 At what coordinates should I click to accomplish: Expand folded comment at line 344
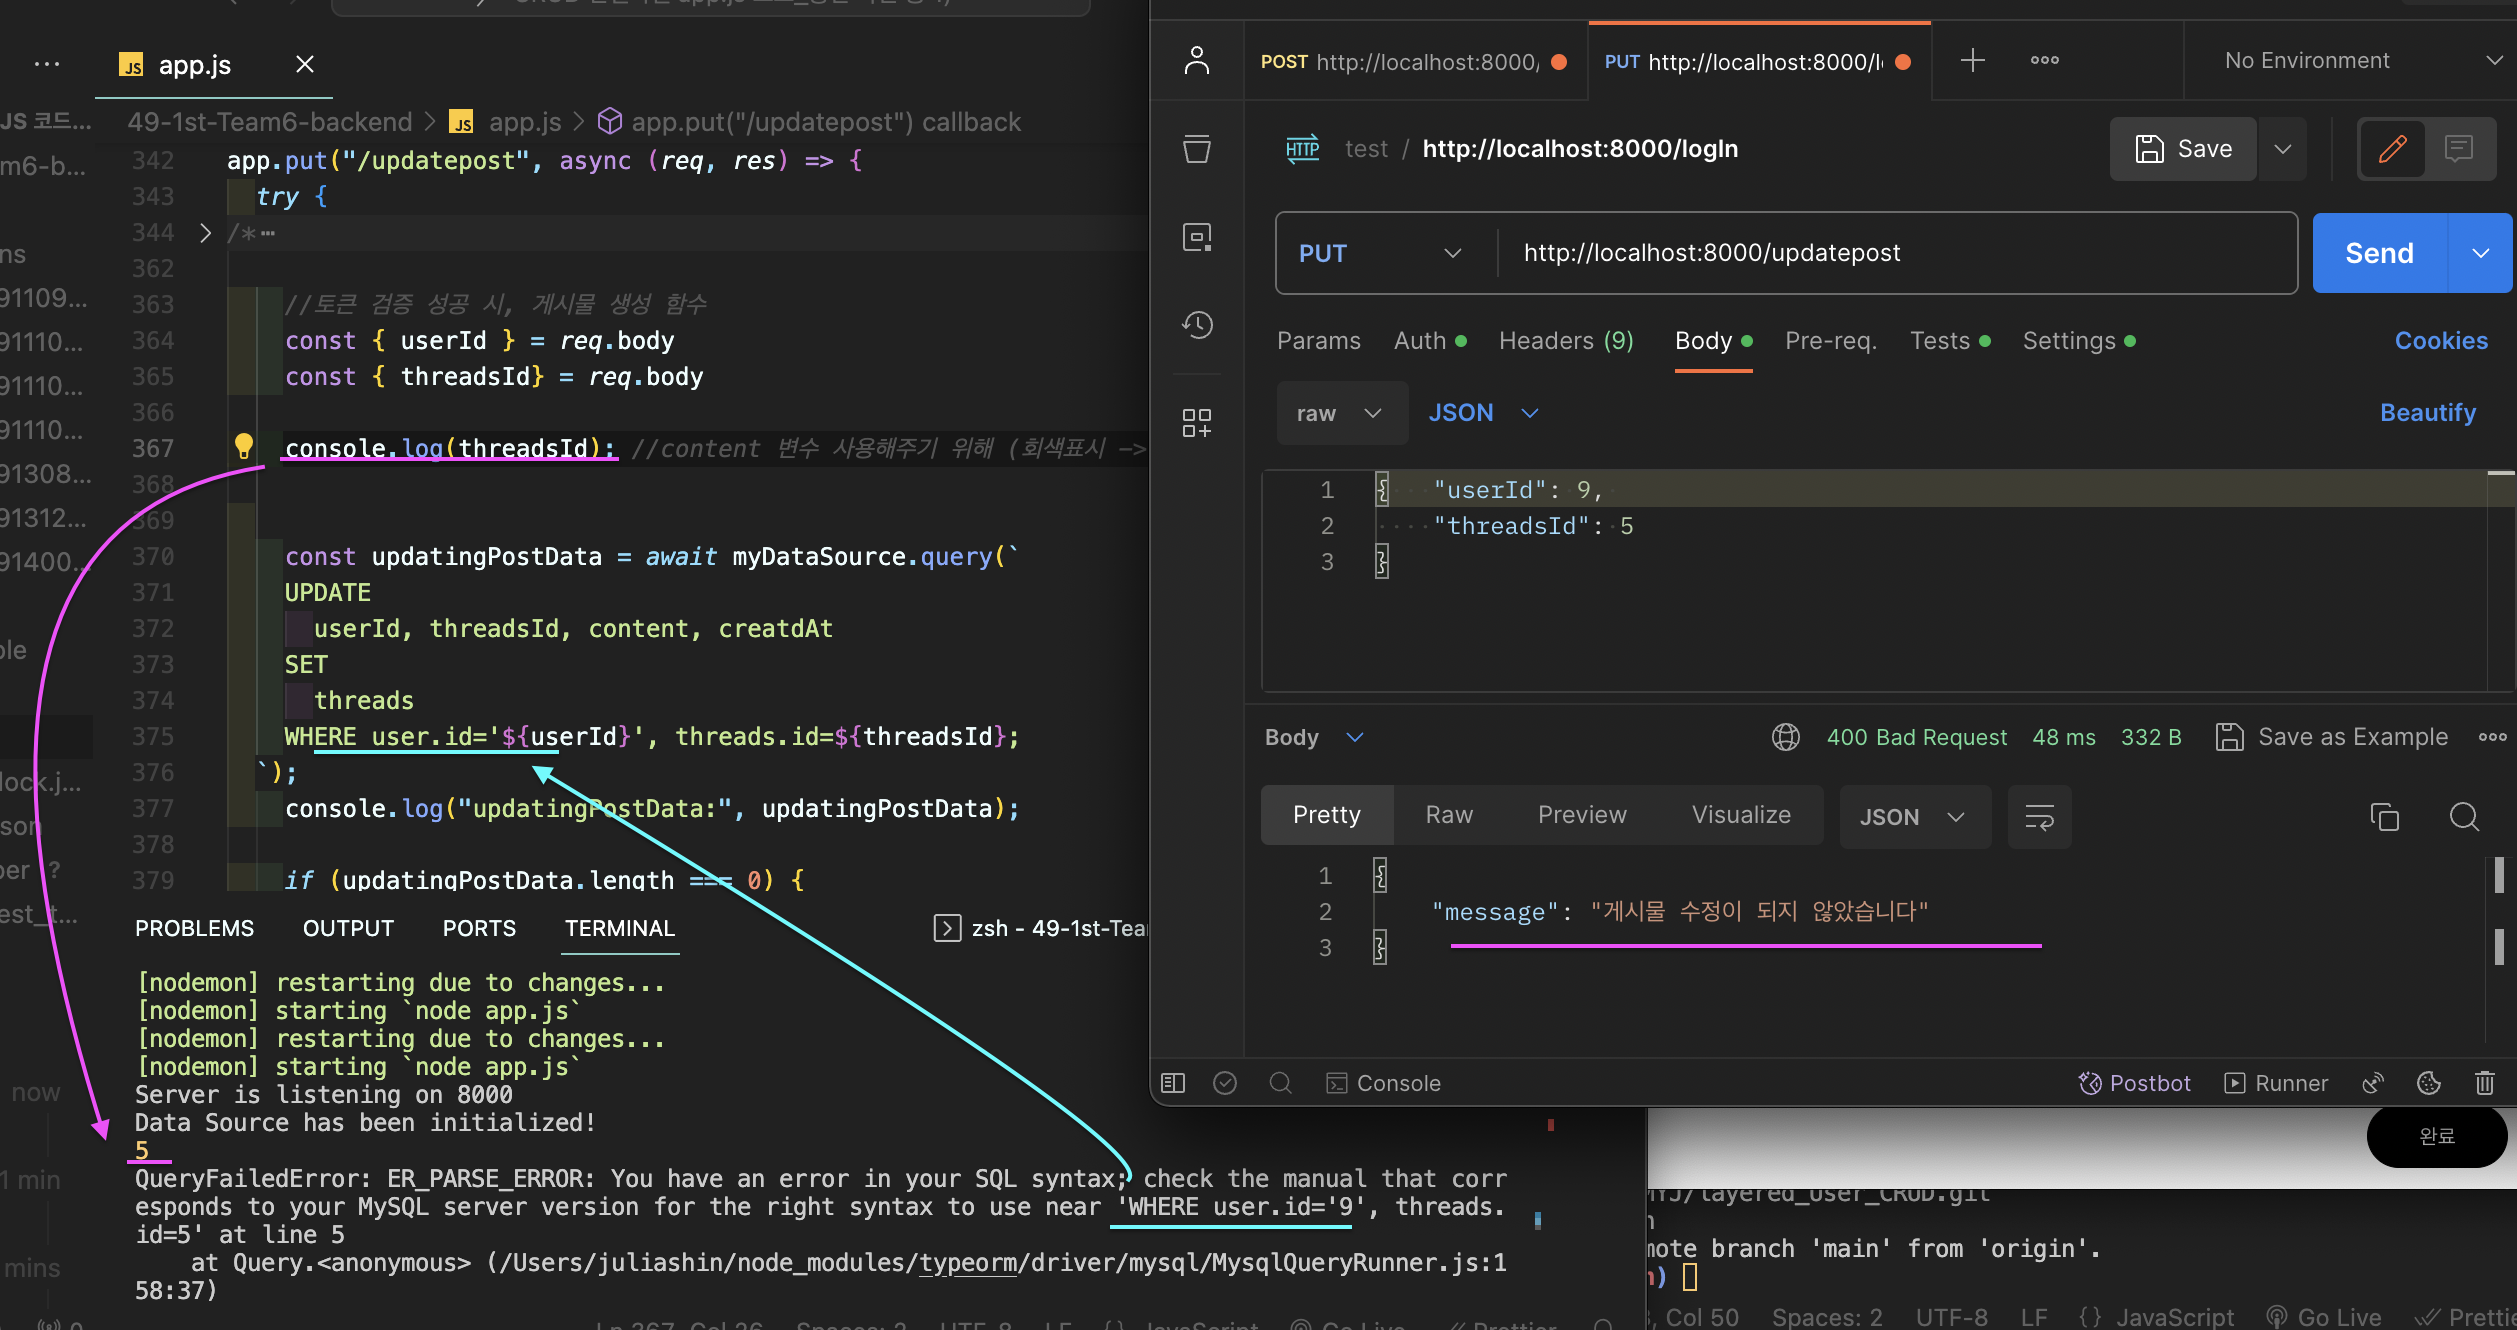coord(205,233)
